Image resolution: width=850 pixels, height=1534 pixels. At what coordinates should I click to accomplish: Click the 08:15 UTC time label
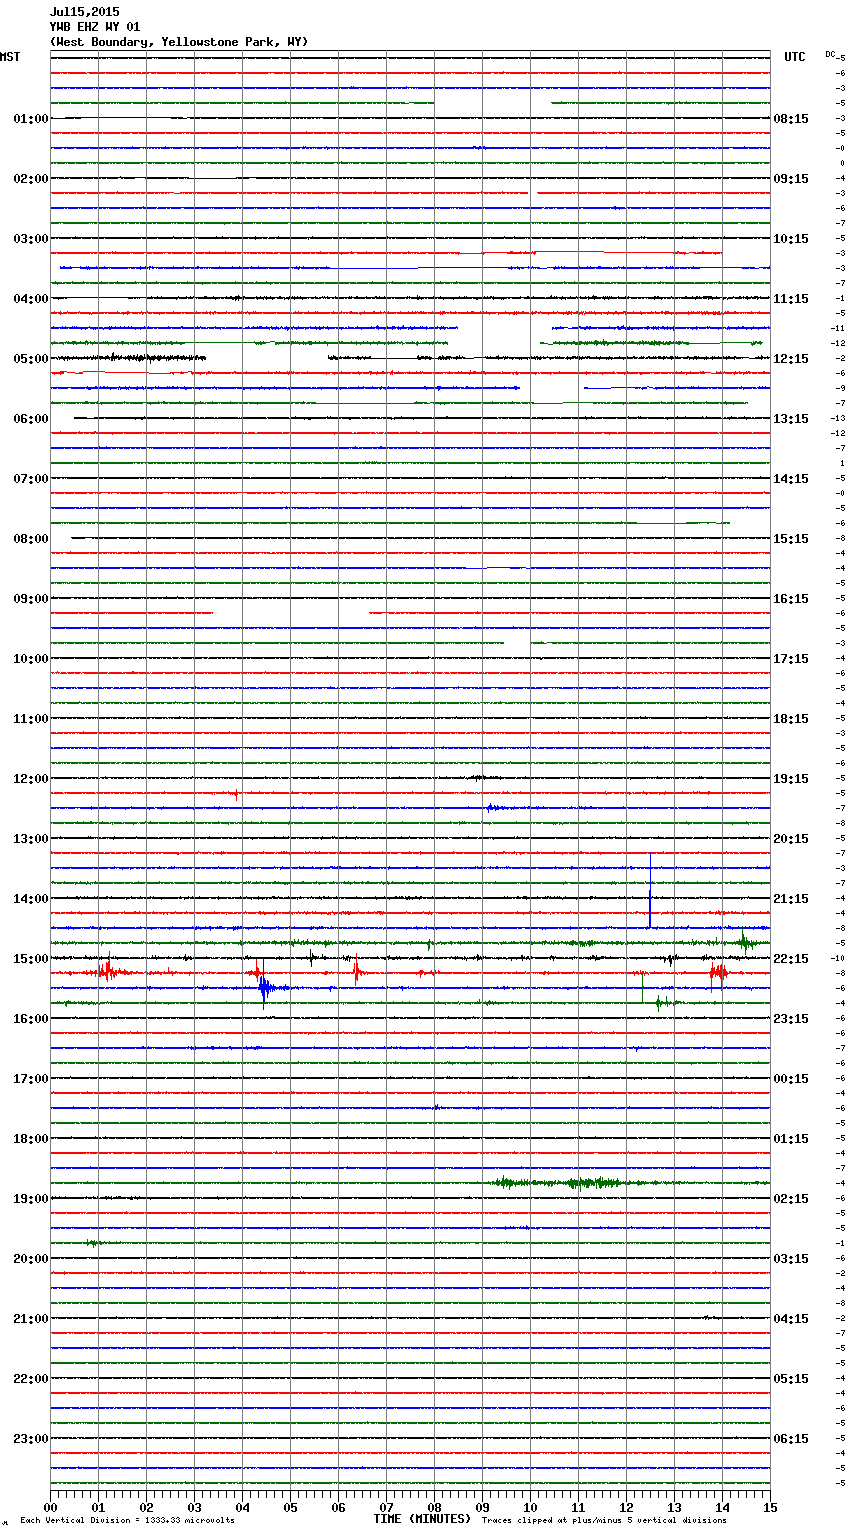[x=791, y=119]
